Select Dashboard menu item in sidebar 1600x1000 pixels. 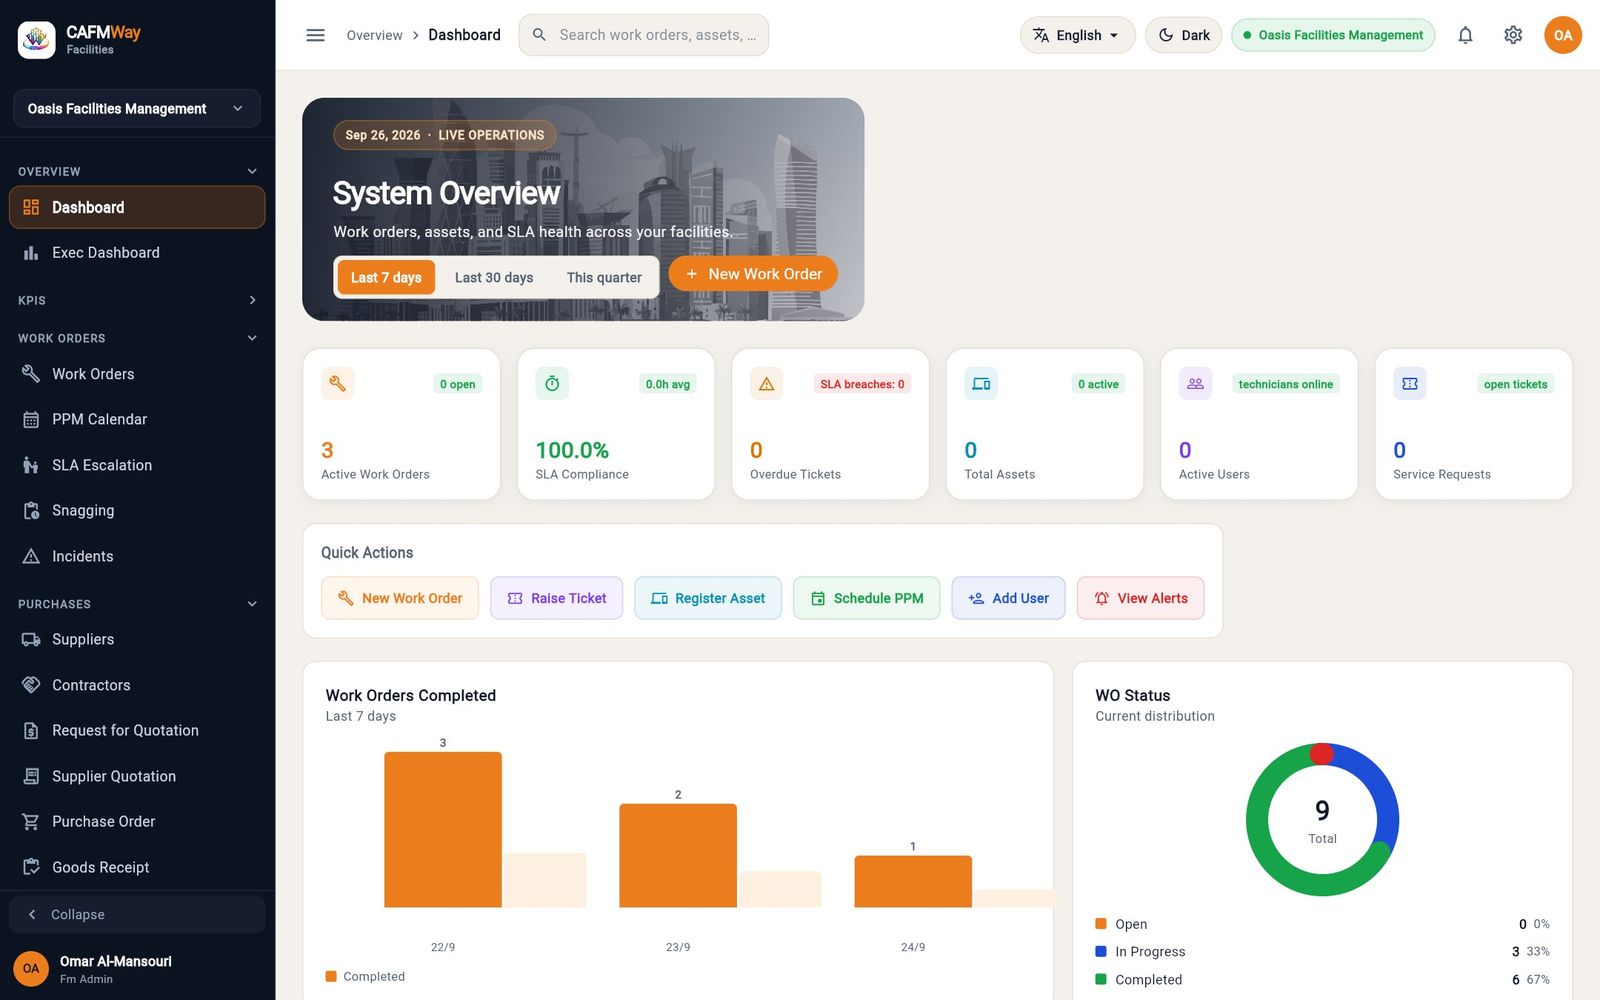click(x=137, y=207)
